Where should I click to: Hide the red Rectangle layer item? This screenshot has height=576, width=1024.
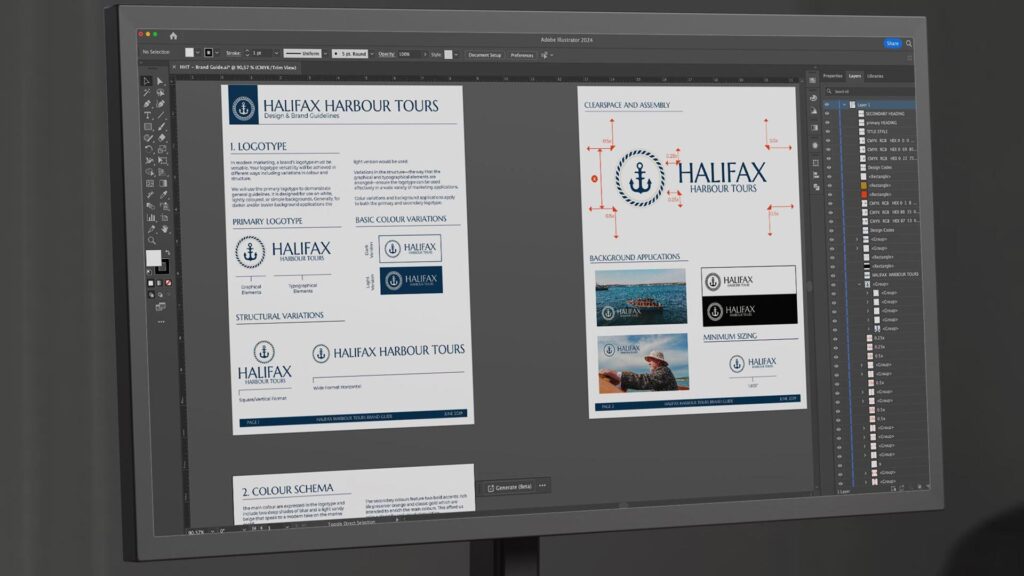coord(829,194)
